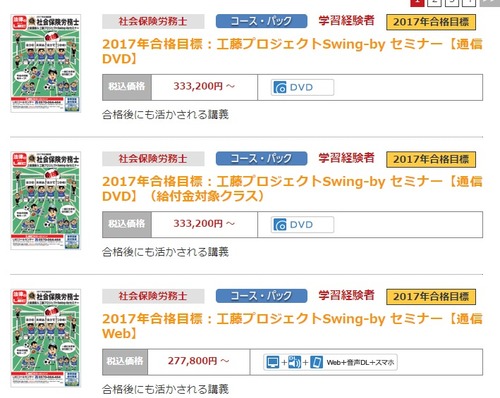The image size is (500, 398).
Task: Select the current page 1 in pagination
Action: point(417,2)
